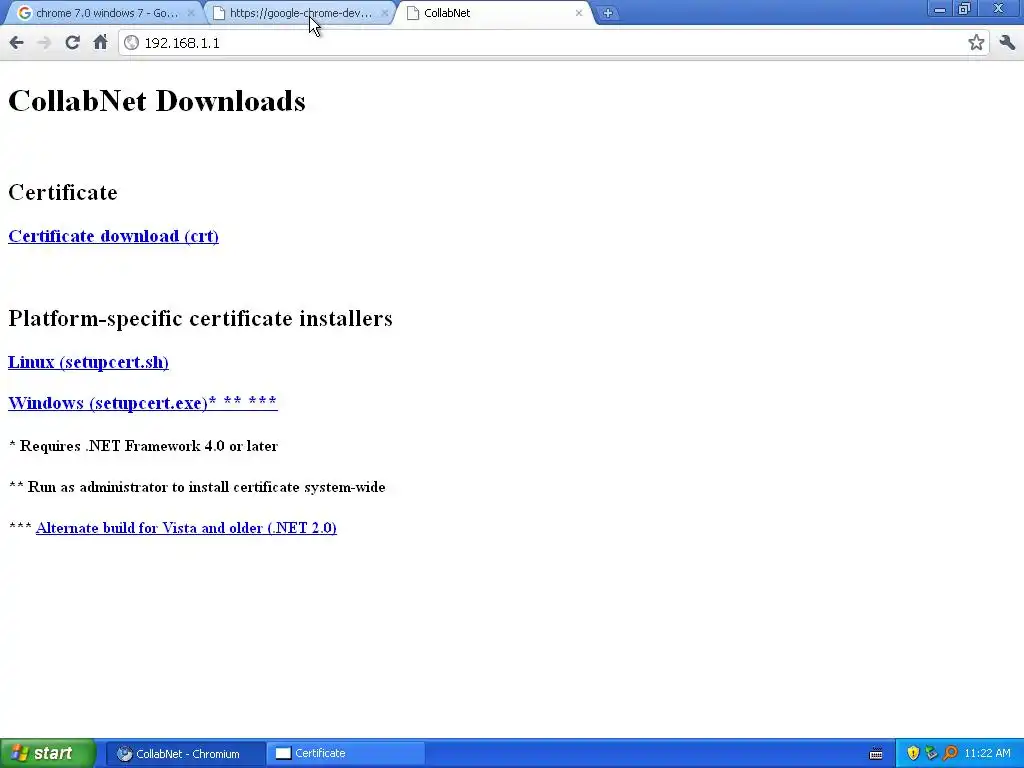Image resolution: width=1024 pixels, height=768 pixels.
Task: Switch to the Certificate taskbar window
Action: coord(345,754)
